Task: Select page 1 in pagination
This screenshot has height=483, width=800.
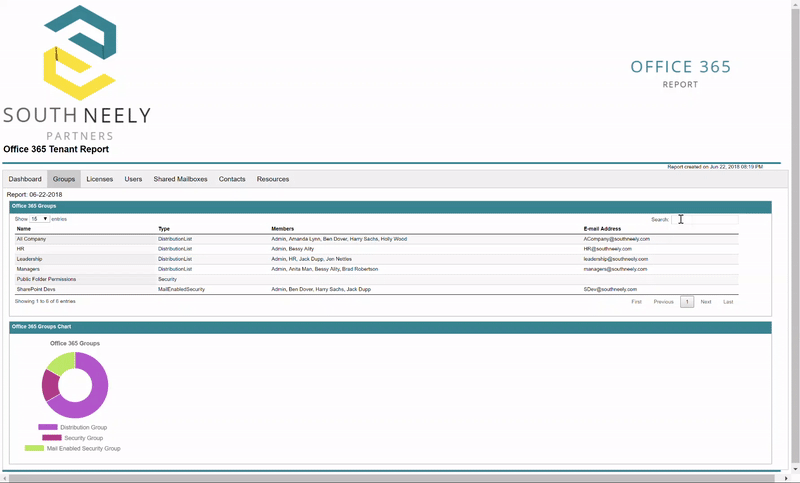Action: tap(687, 302)
